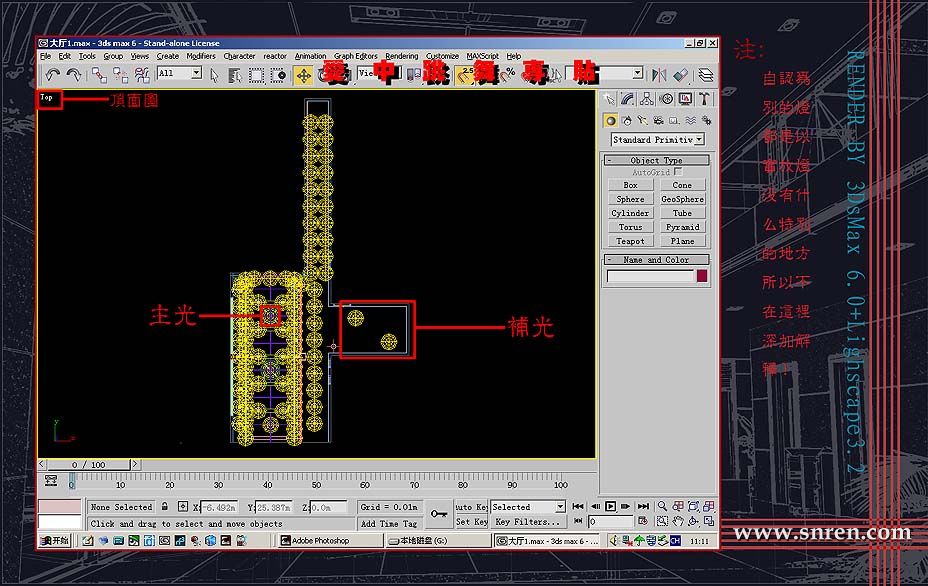Open the Rendering menu
The height and width of the screenshot is (586, 928).
[402, 56]
